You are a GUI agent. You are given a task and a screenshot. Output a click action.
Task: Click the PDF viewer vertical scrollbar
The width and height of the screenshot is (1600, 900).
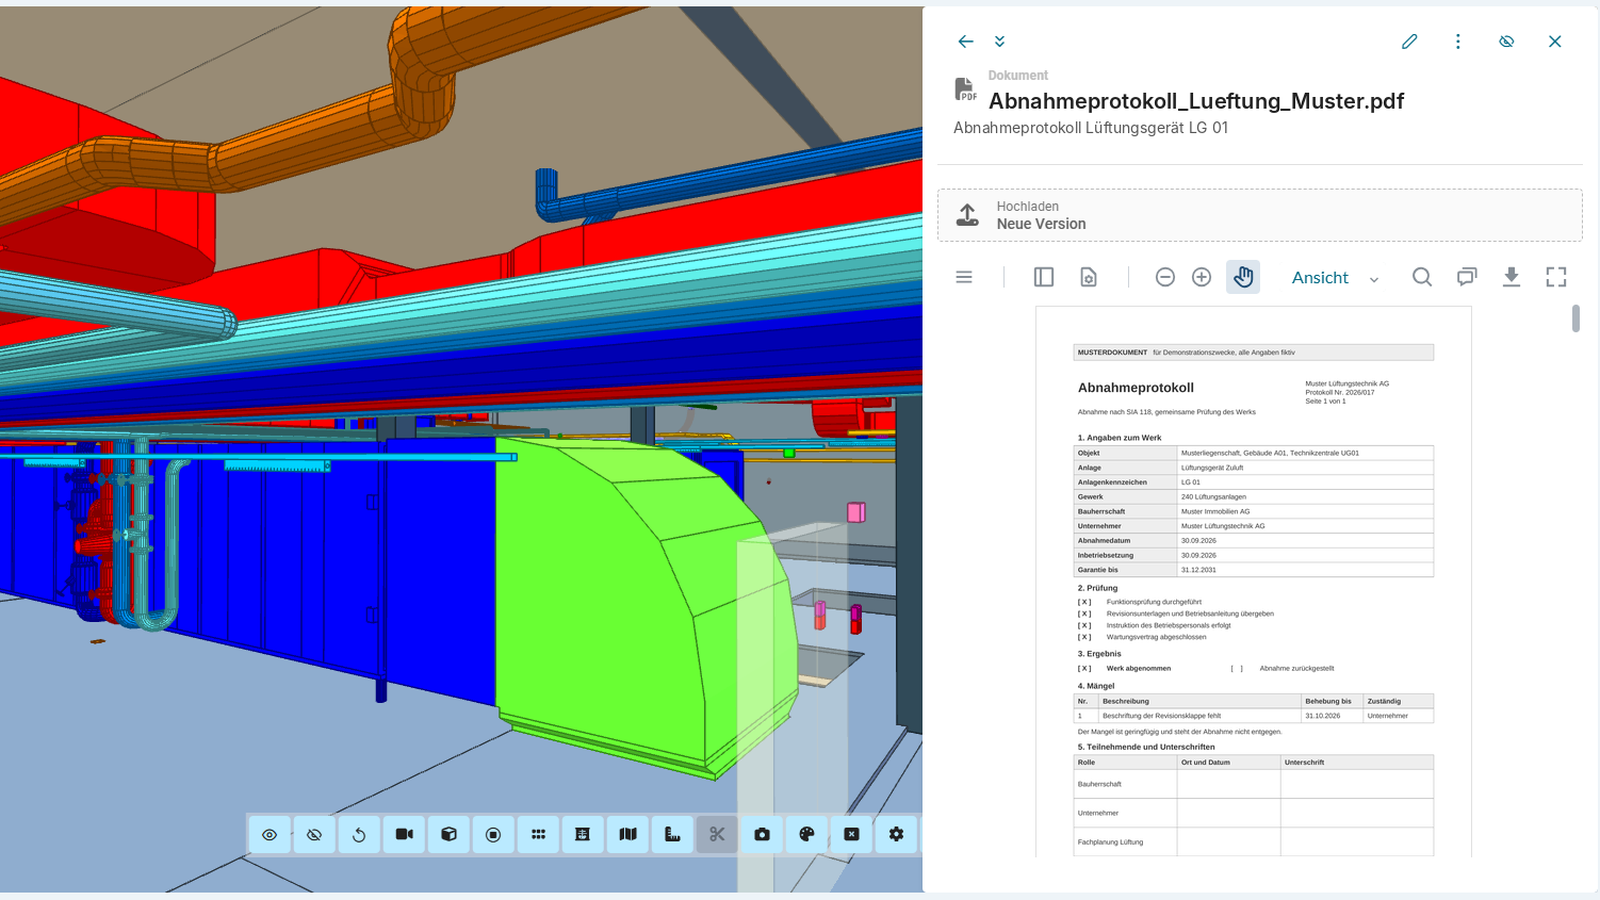[x=1576, y=319]
